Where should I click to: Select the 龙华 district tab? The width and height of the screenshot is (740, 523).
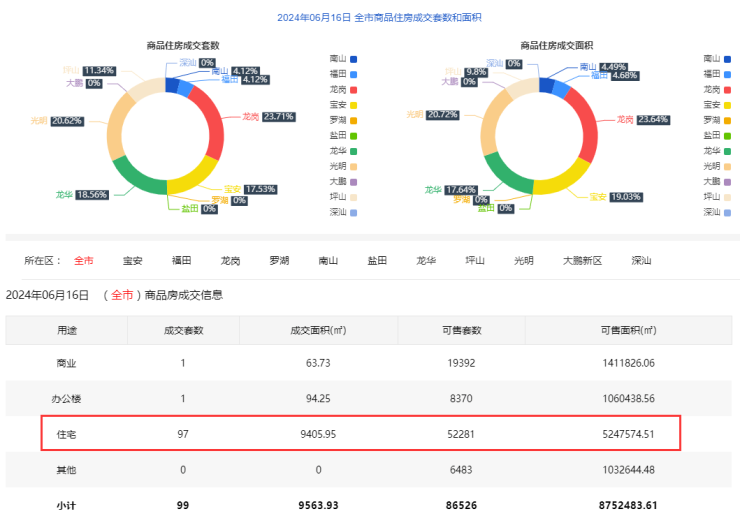click(426, 261)
